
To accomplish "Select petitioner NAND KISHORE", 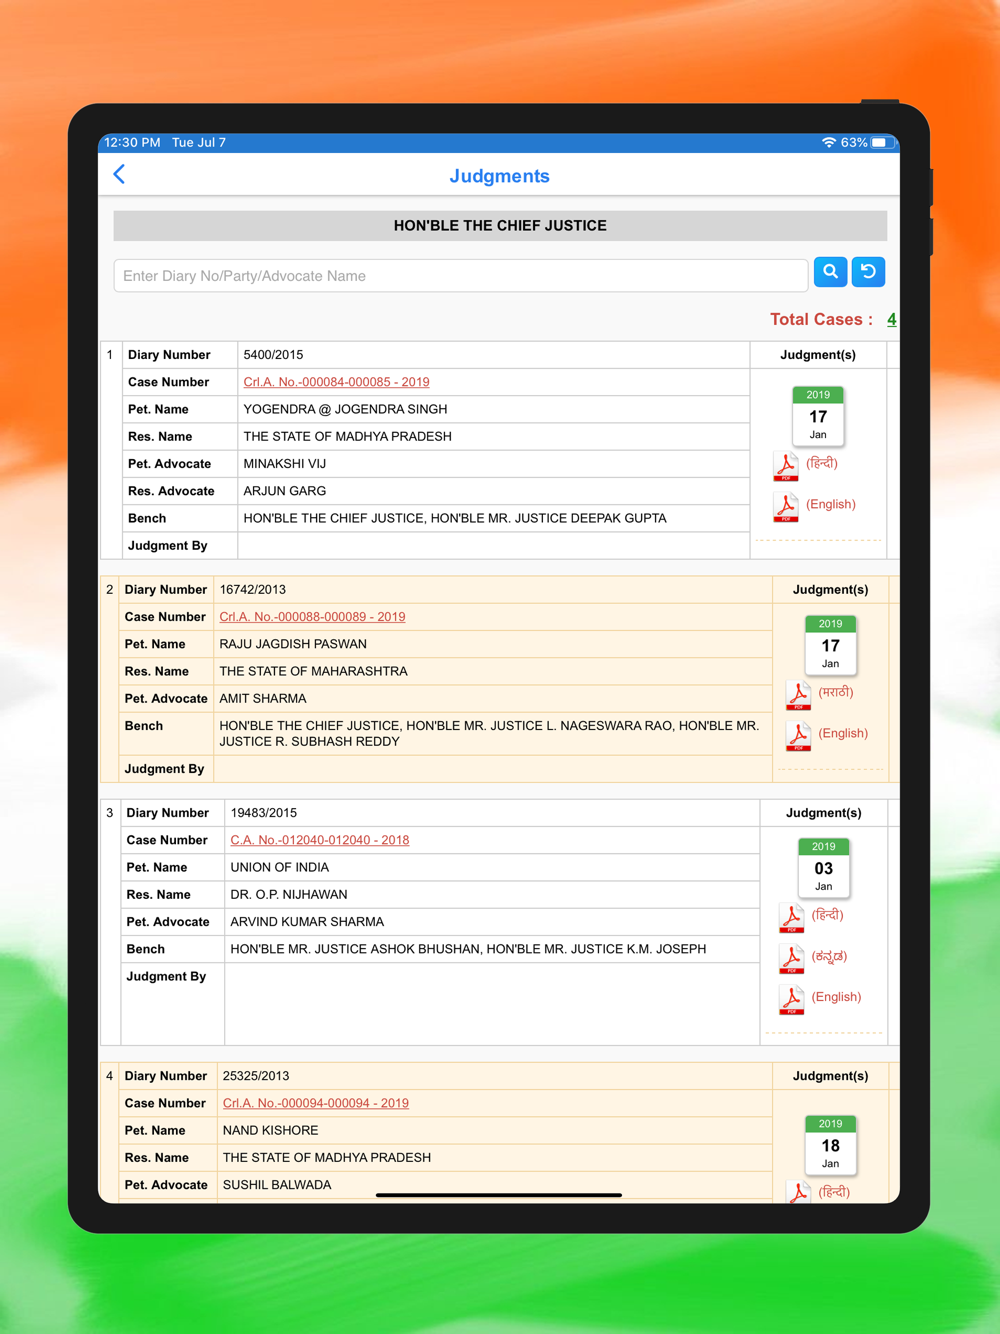I will click(270, 1130).
